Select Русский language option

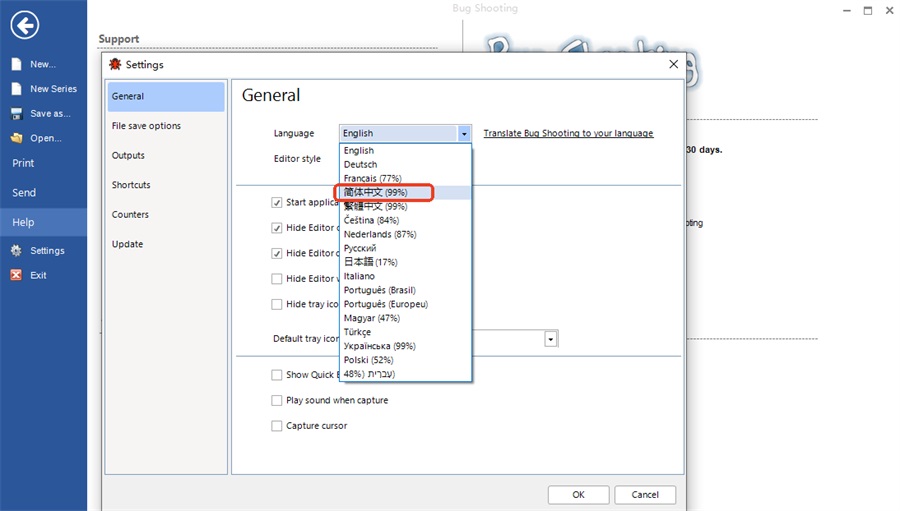[x=405, y=248]
